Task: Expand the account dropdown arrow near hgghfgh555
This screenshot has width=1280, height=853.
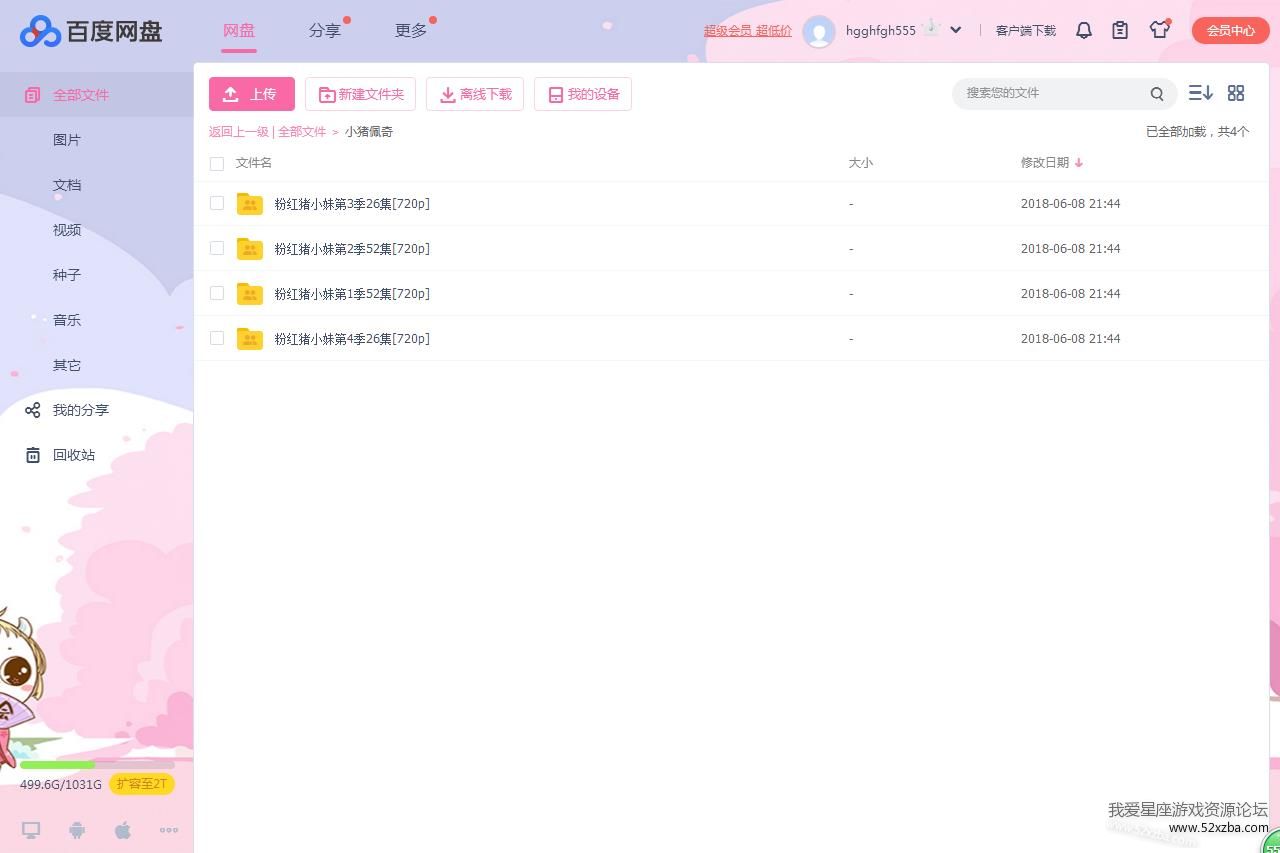Action: pos(956,30)
